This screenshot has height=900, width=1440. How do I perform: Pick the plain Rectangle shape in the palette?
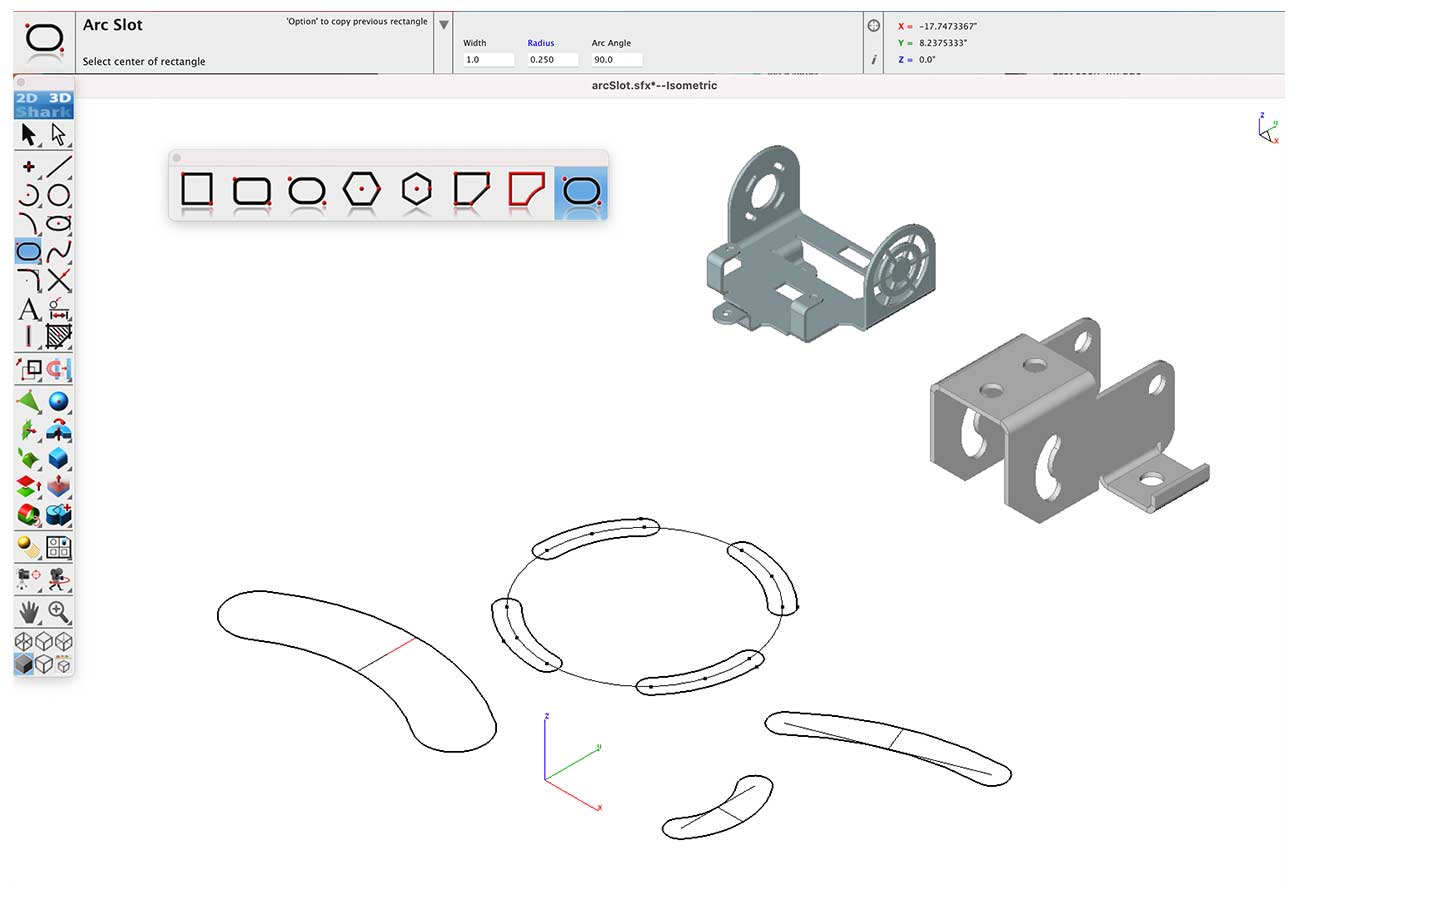(x=196, y=189)
